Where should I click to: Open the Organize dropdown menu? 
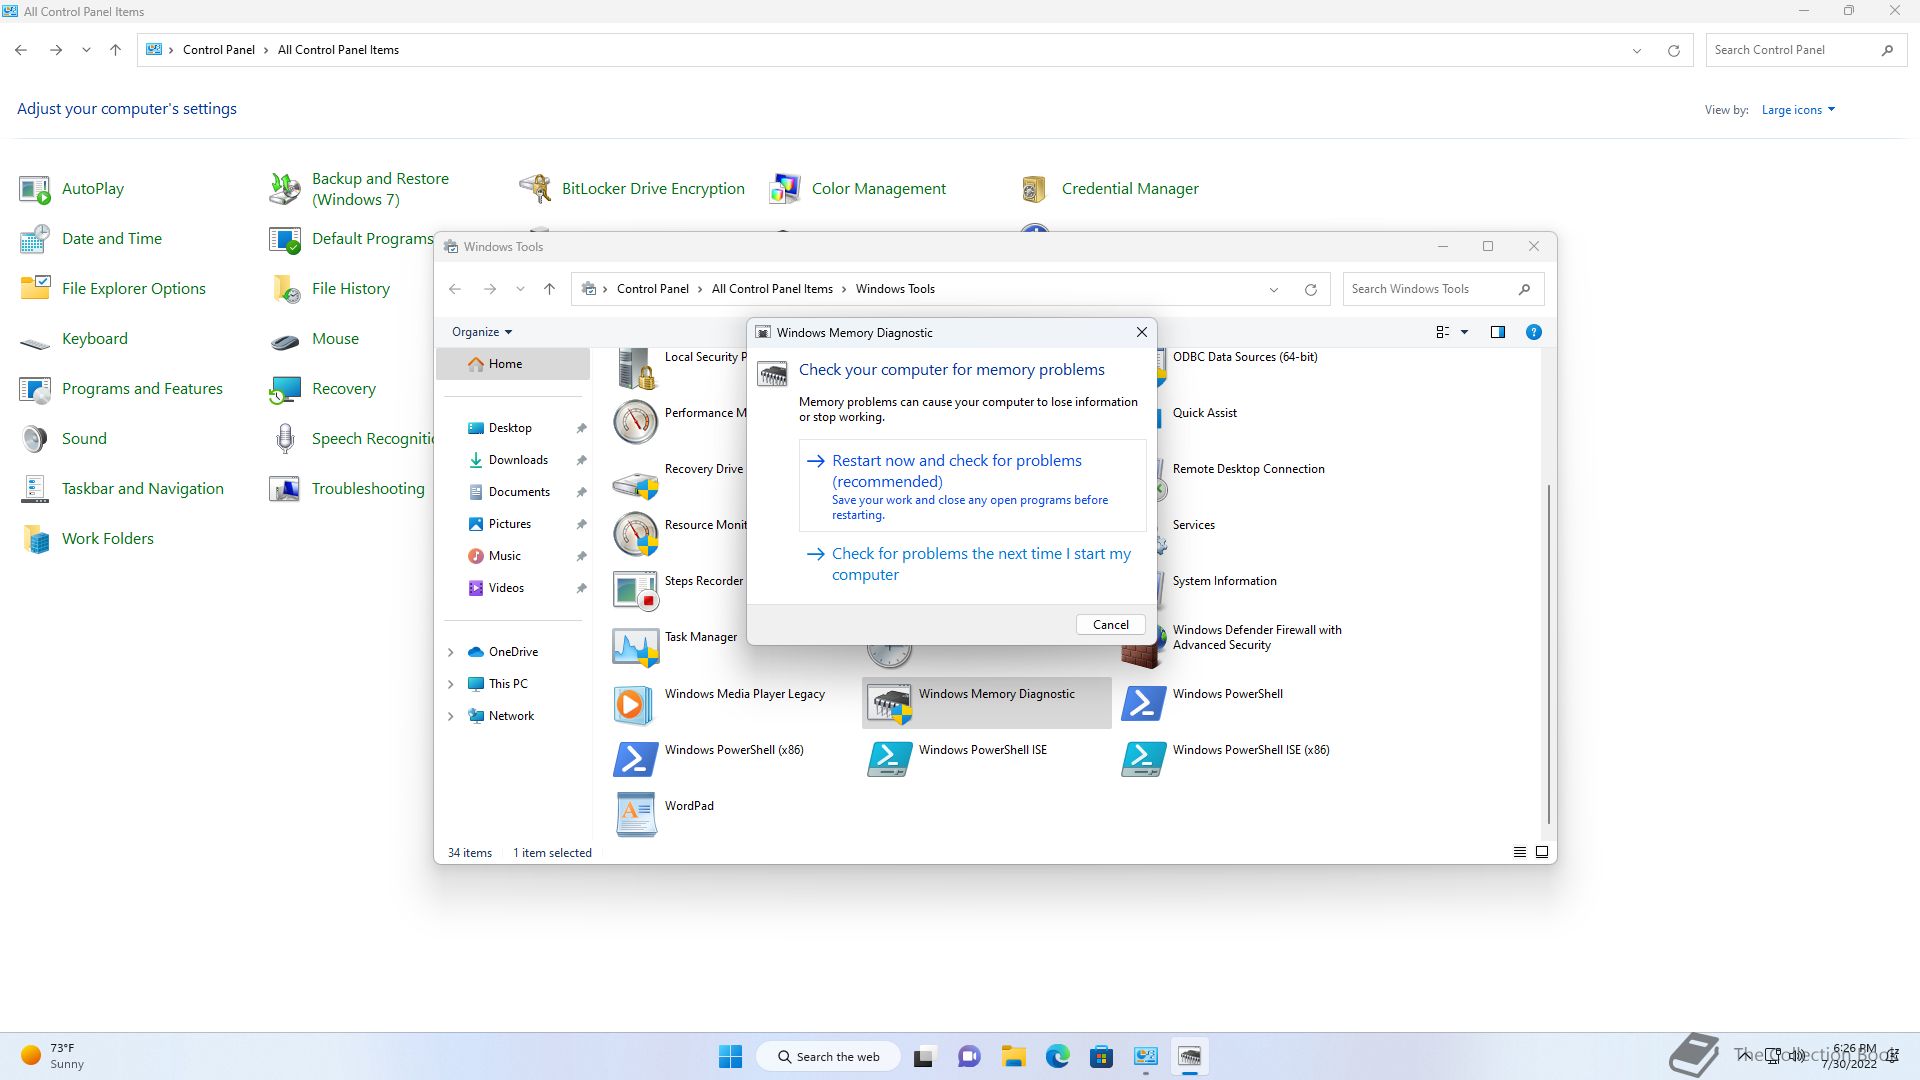(x=482, y=332)
